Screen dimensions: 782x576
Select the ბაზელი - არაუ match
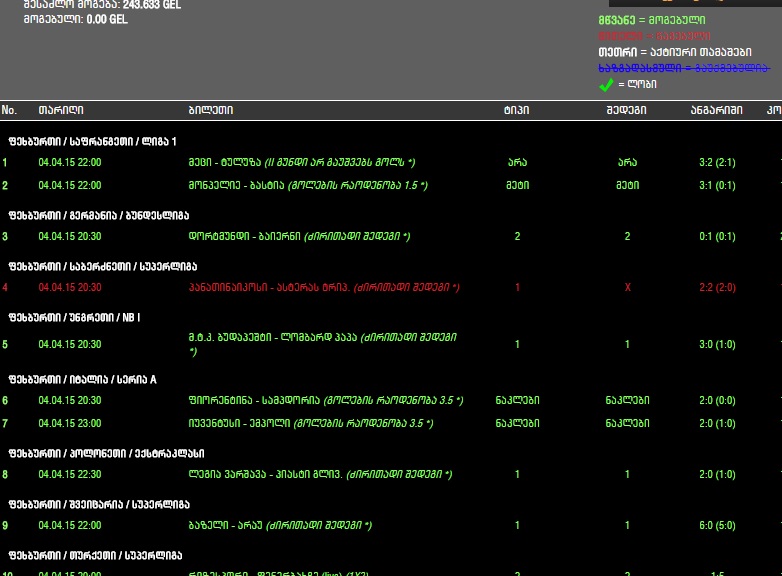280,526
